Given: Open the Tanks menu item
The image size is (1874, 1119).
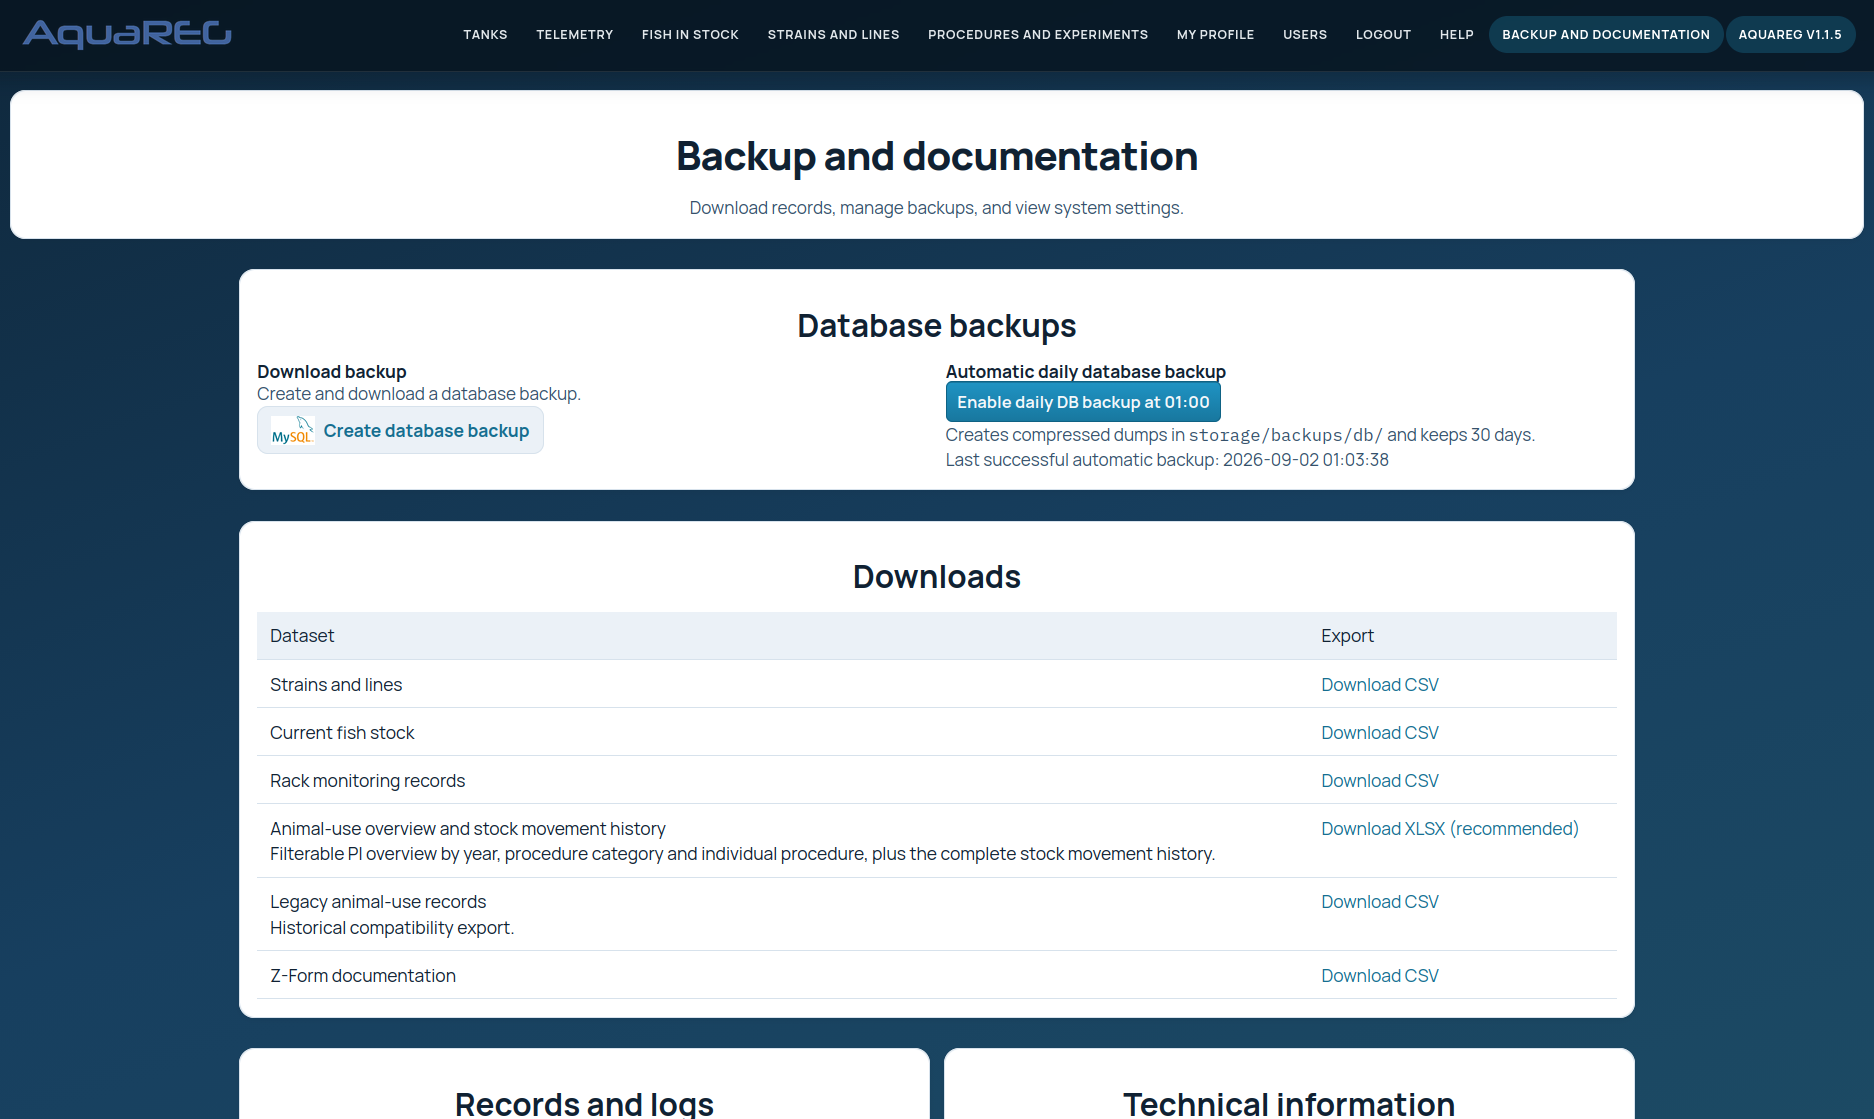Looking at the screenshot, I should (x=485, y=35).
